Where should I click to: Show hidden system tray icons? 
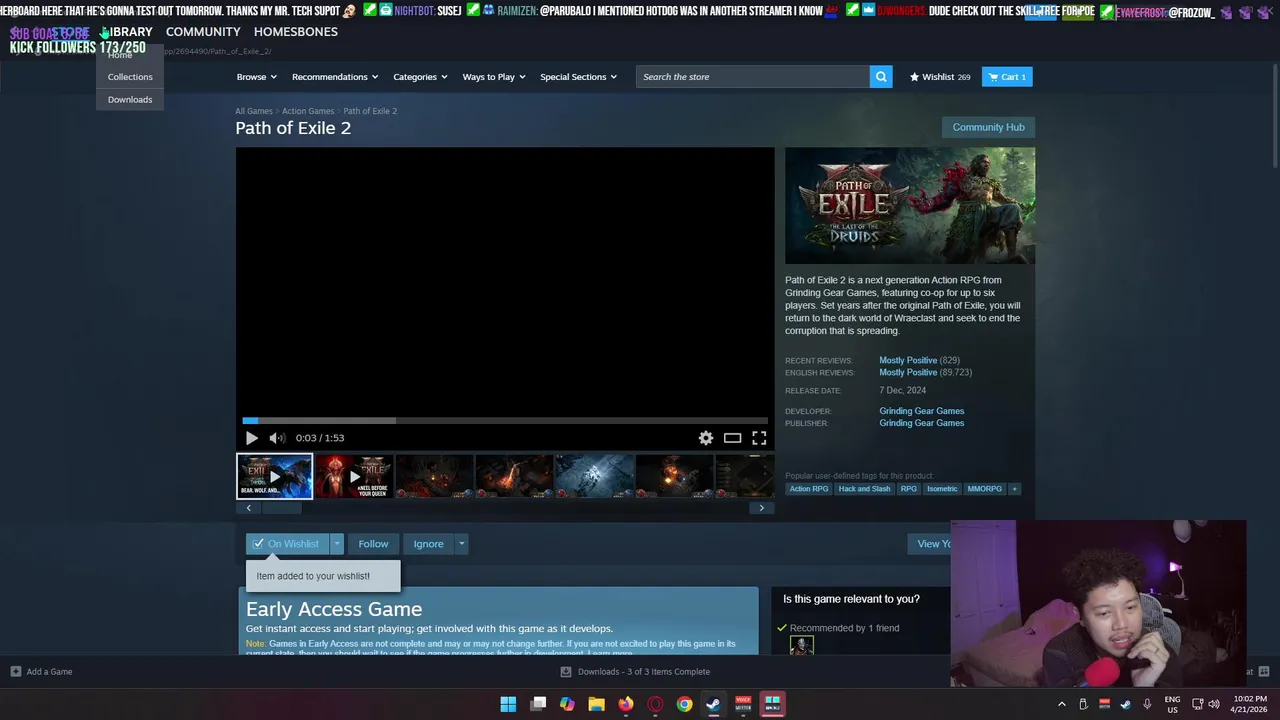[x=1062, y=704]
